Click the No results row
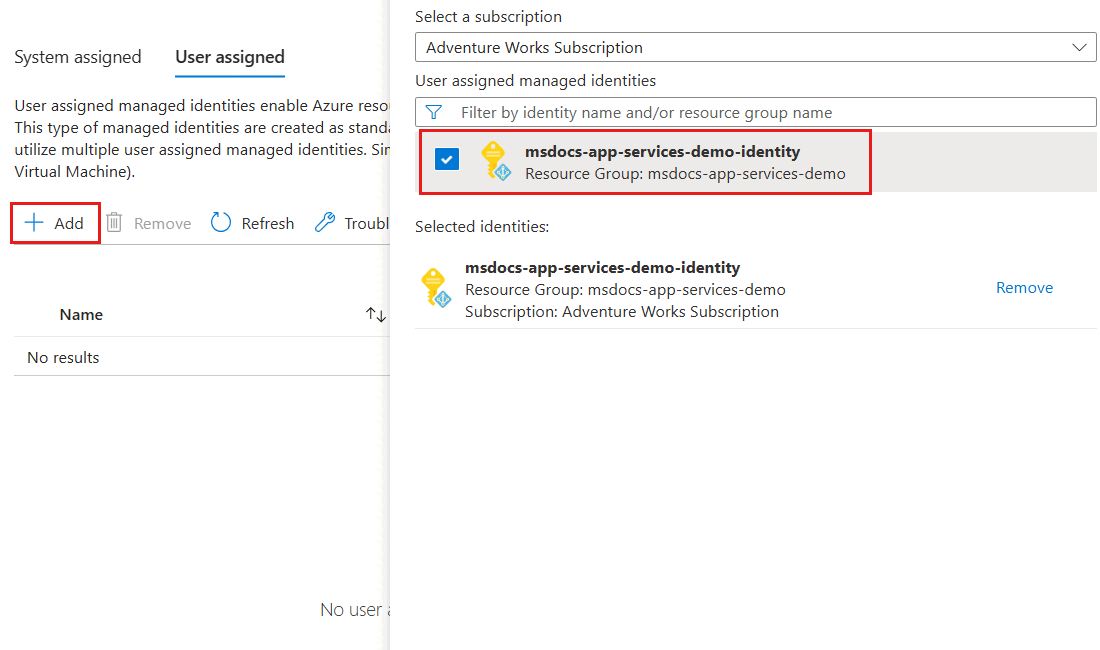The height and width of the screenshot is (650, 1100). pyautogui.click(x=202, y=357)
